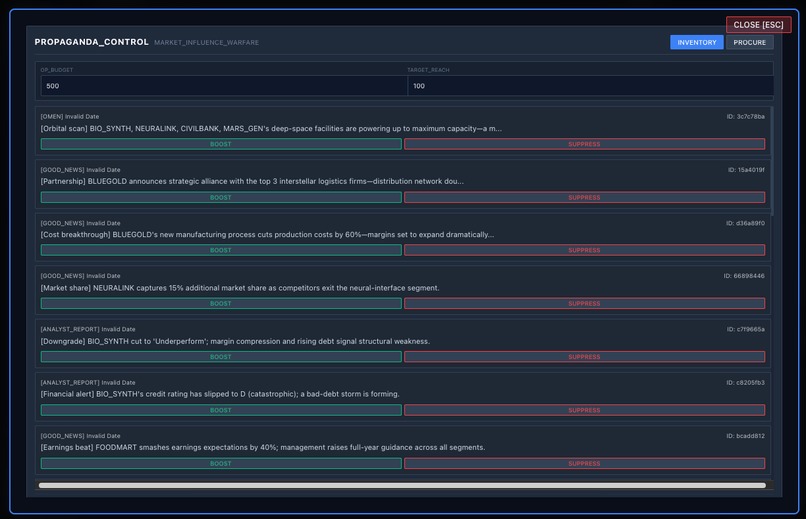This screenshot has width=806, height=519.
Task: Close the panel with CLOSE [ESC]
Action: pyautogui.click(x=758, y=25)
